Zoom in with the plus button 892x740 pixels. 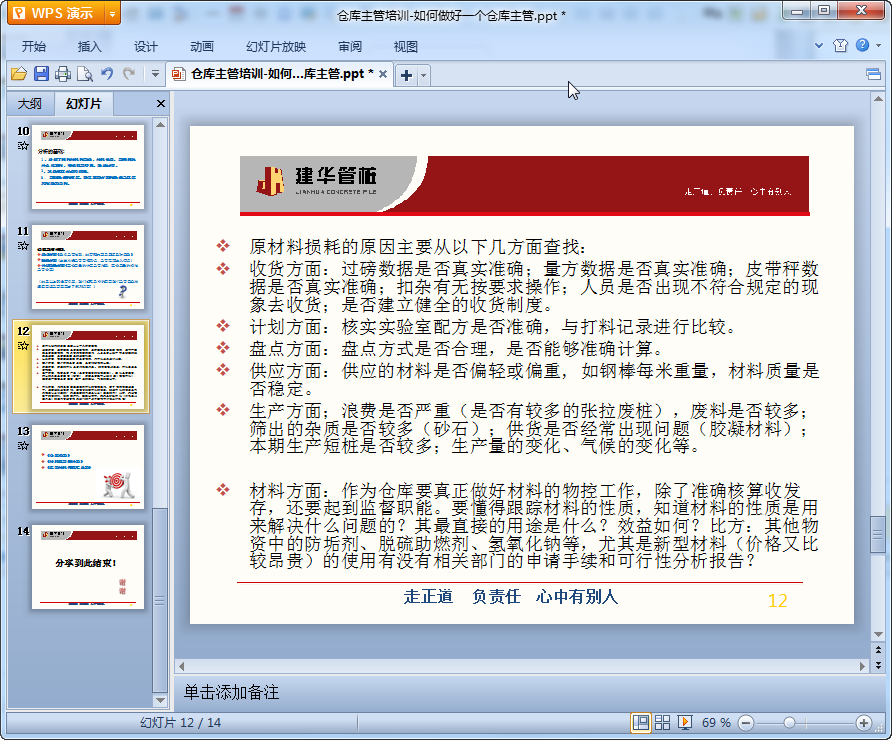tap(864, 723)
